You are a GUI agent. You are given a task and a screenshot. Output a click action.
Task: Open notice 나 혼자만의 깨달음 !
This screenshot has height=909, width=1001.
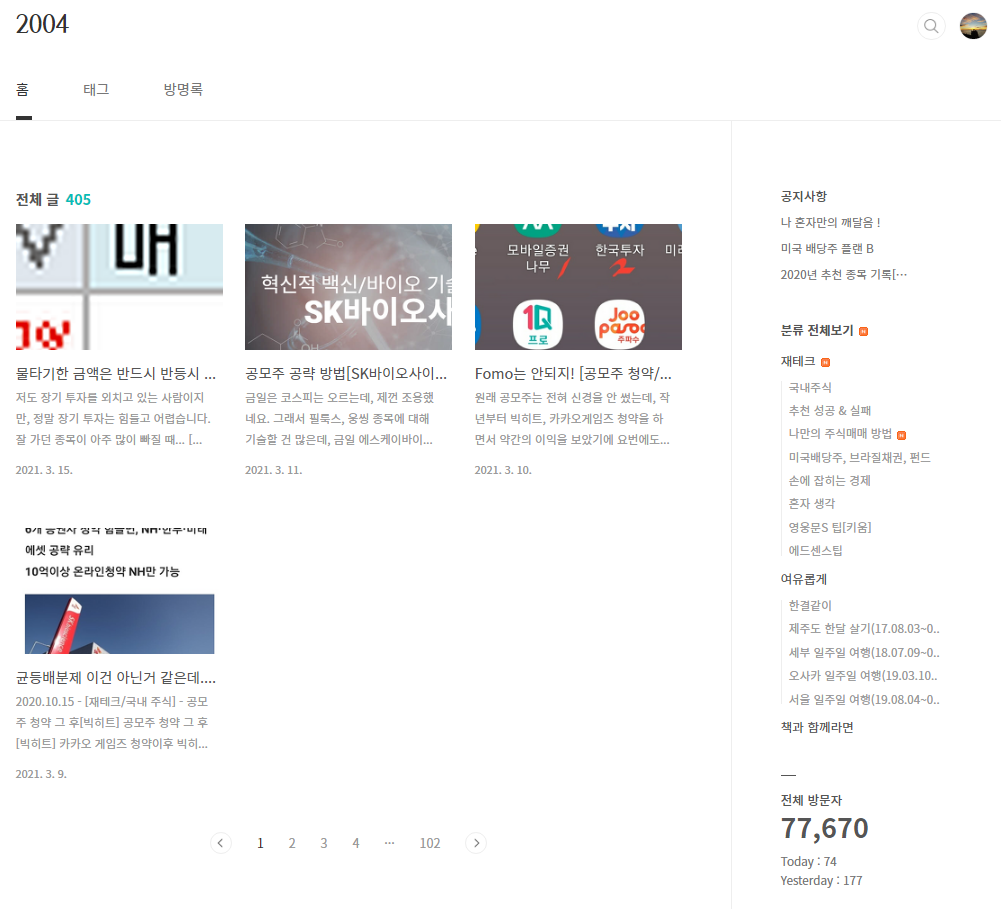pos(831,222)
